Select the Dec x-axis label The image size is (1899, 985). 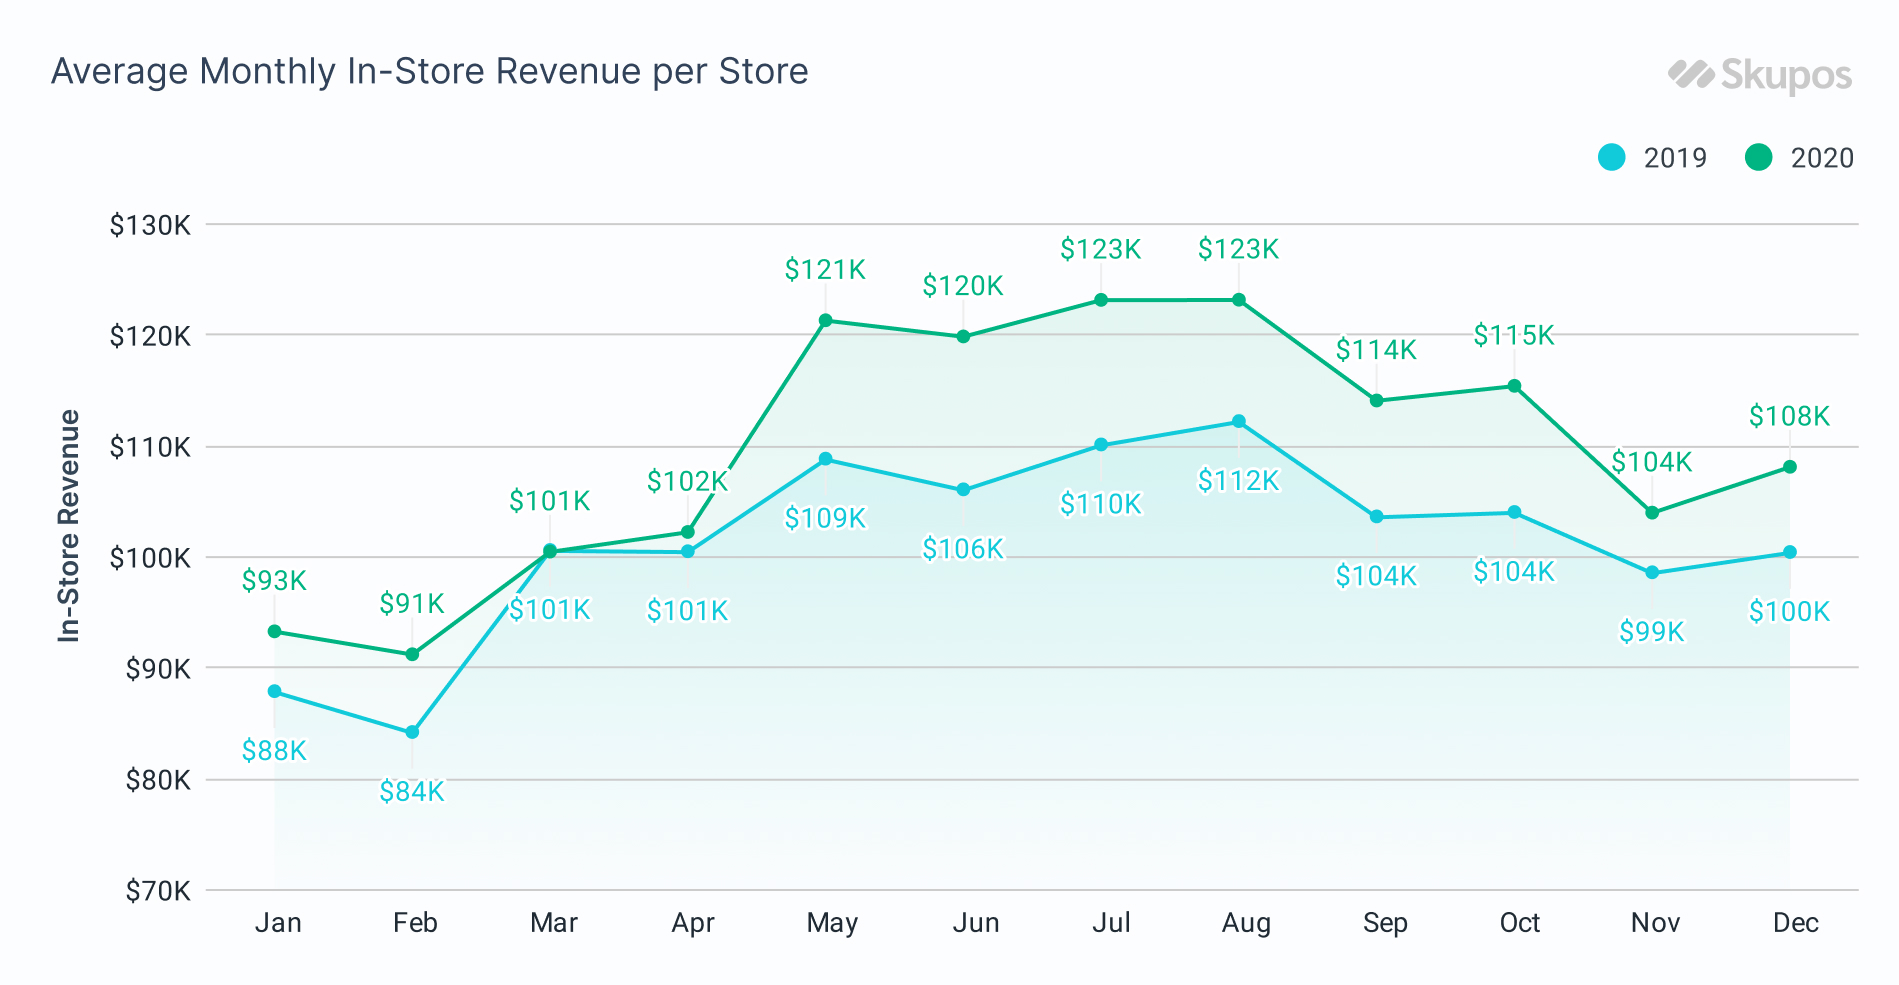click(x=1795, y=923)
